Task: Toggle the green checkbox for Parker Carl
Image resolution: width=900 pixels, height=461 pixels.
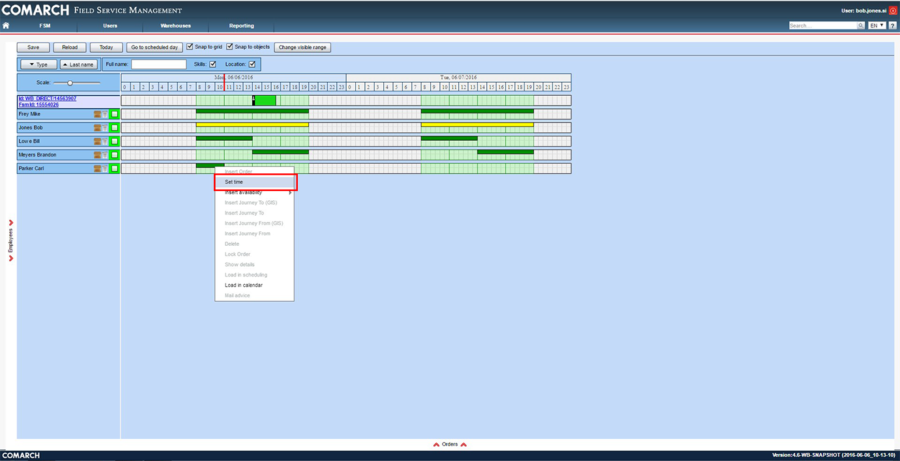Action: pyautogui.click(x=114, y=169)
